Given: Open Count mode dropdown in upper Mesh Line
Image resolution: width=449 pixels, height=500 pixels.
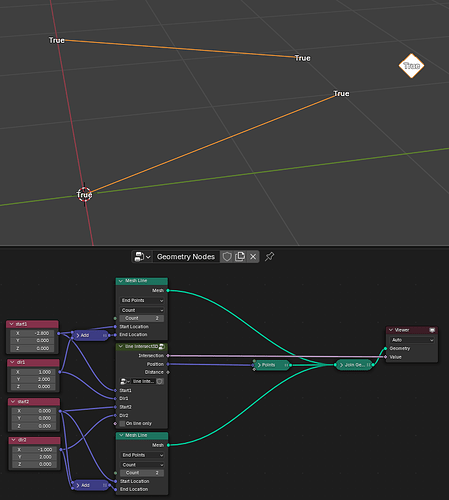Looking at the screenshot, I should coord(142,310).
